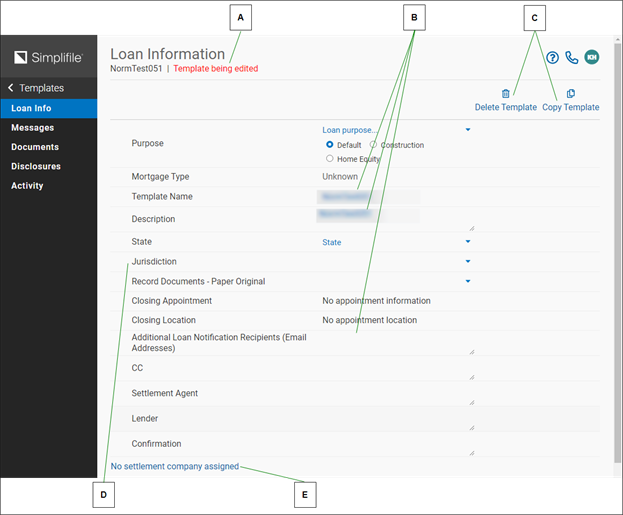Click the 'Template being edited' status text

[216, 68]
